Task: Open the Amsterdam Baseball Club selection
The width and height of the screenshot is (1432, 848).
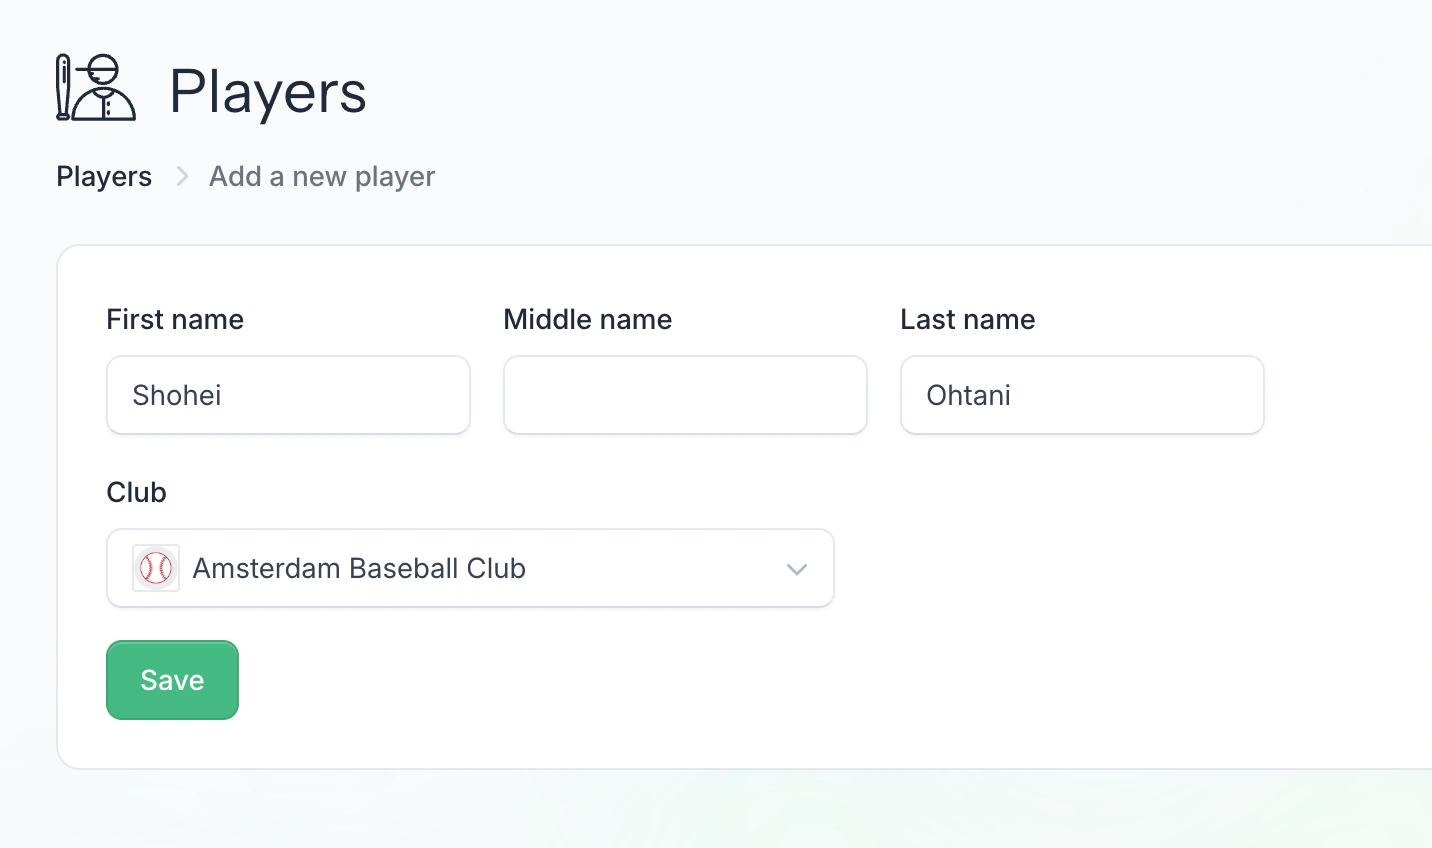Action: [470, 568]
